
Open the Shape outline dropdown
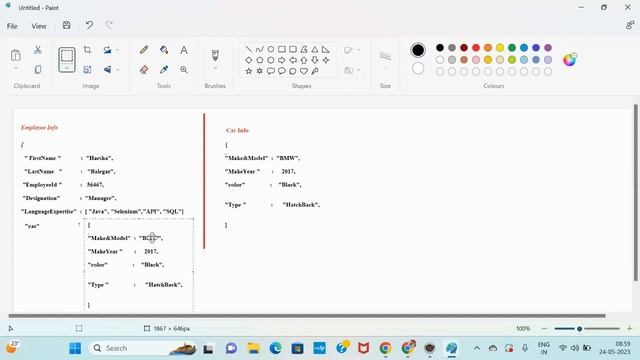pyautogui.click(x=352, y=50)
